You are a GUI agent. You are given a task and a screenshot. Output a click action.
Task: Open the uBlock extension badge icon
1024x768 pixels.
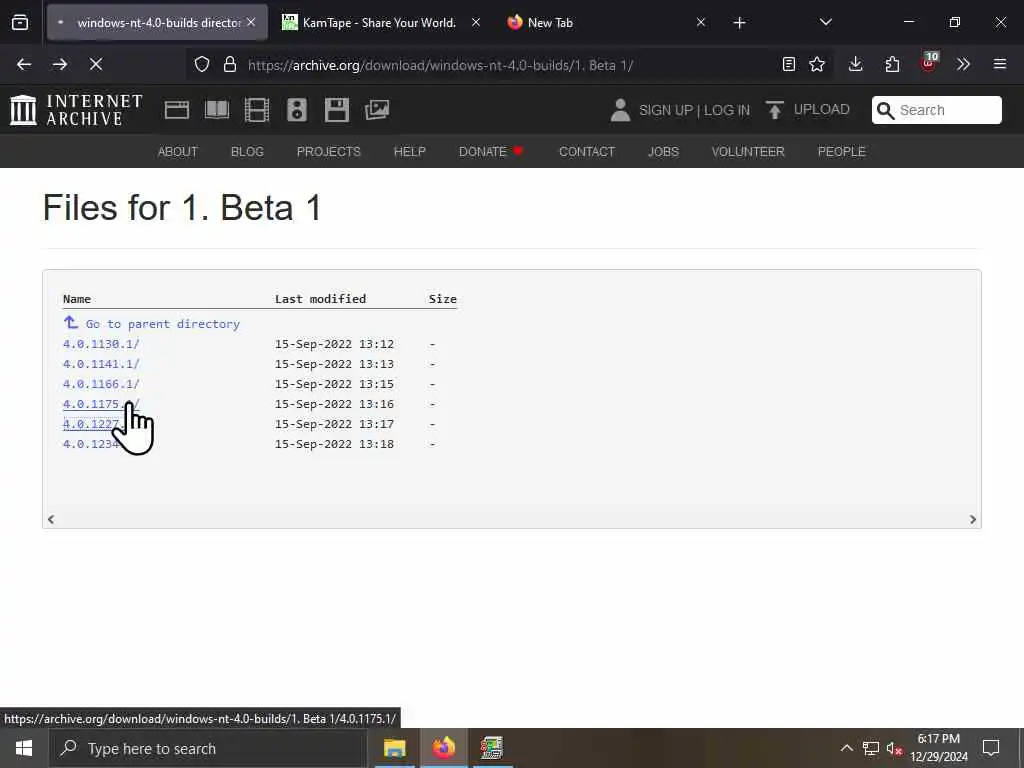[x=929, y=63]
